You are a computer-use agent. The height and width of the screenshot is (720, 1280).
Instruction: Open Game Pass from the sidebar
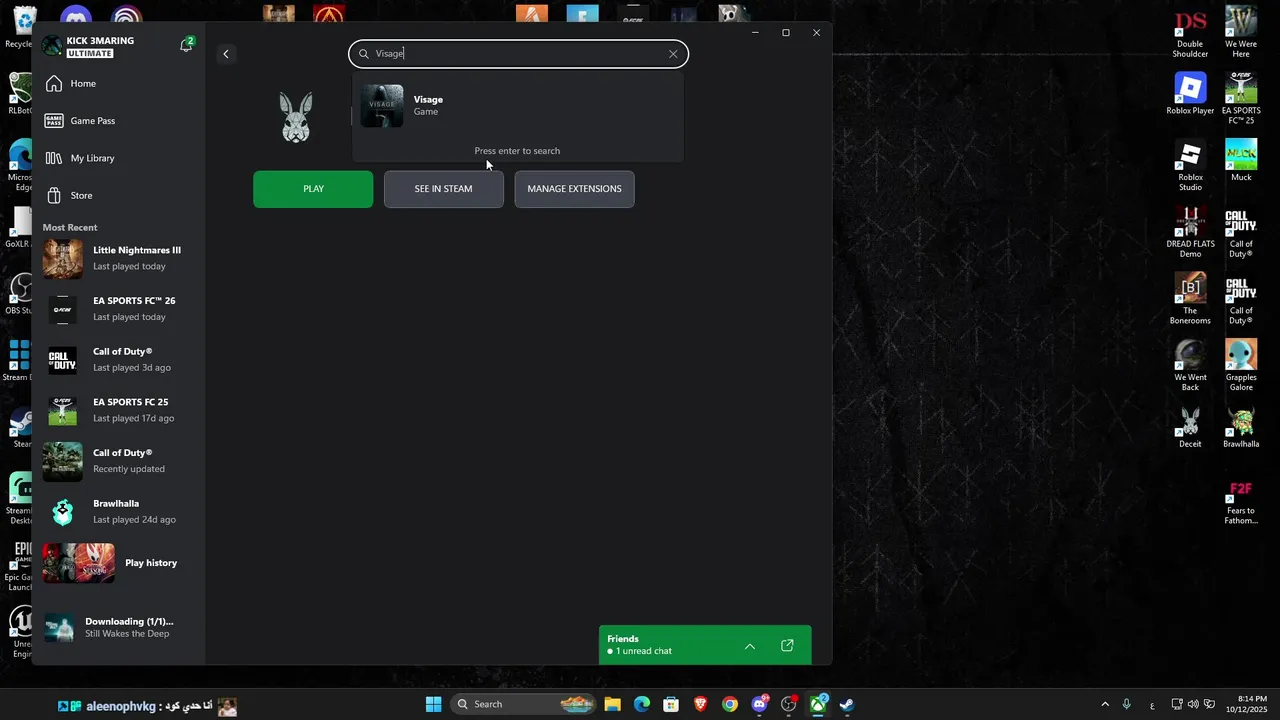[x=118, y=121]
